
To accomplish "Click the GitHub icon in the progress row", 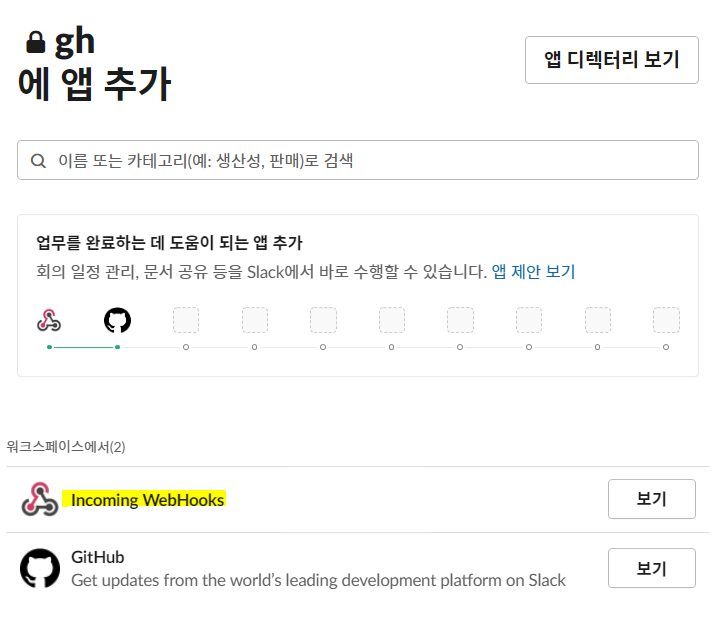I will tap(117, 320).
